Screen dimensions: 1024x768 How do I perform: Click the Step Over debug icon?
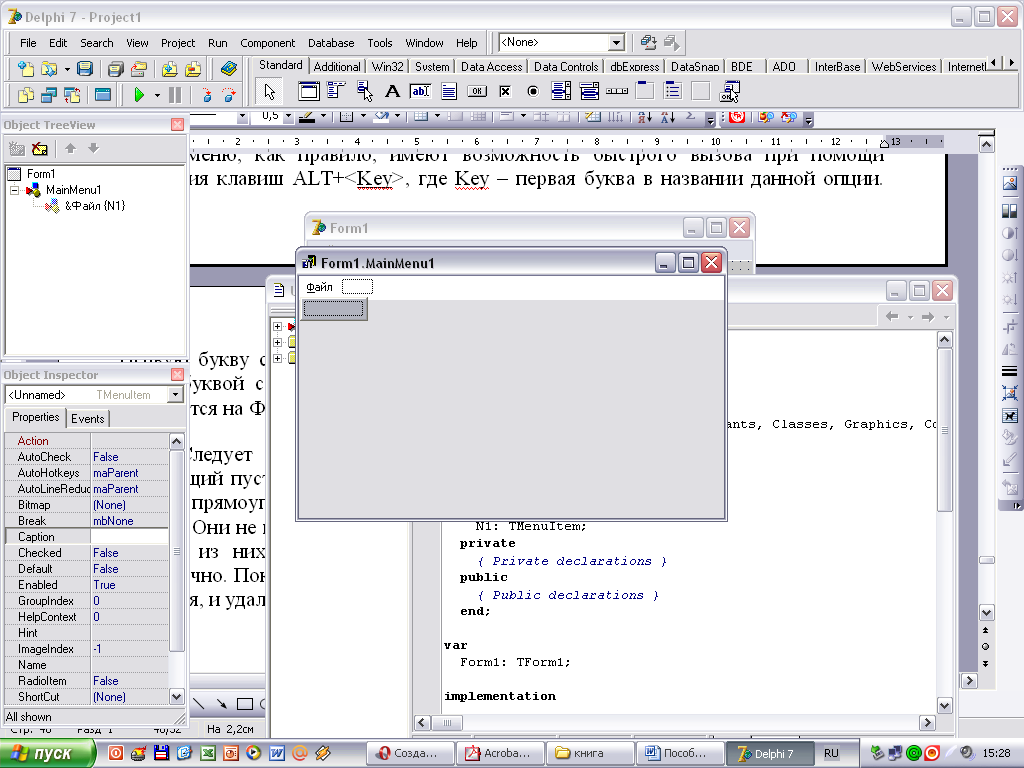229,95
